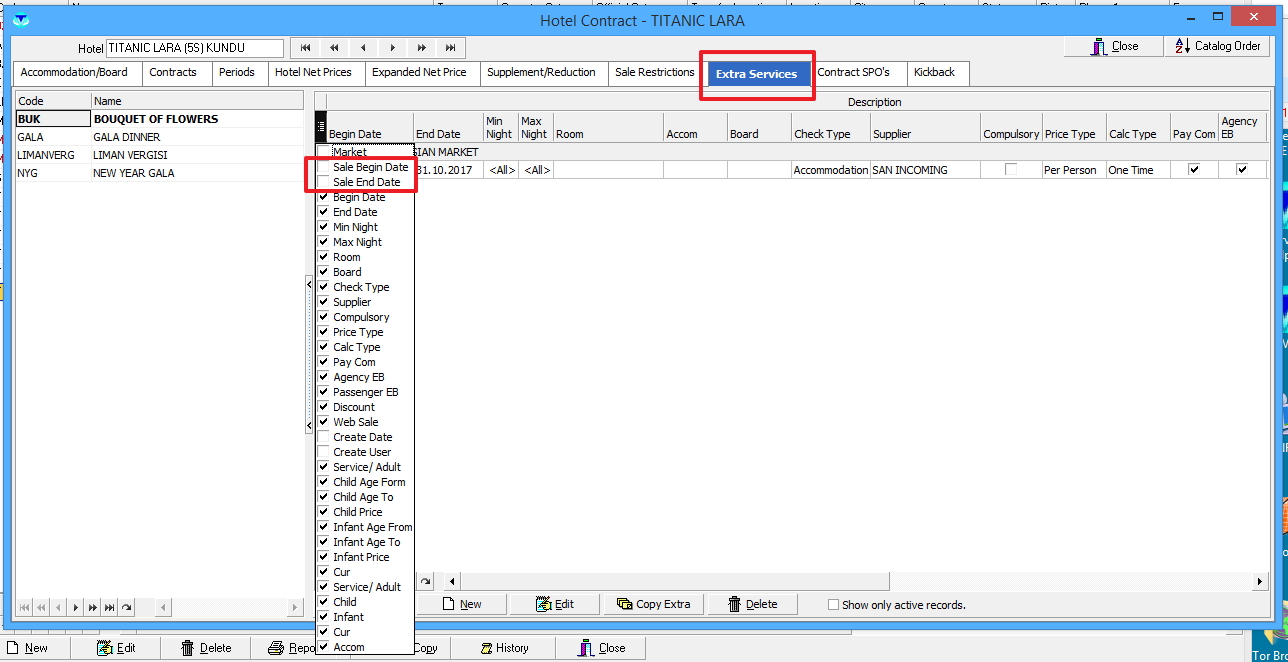Screen dimensions: 1288x662
Task: Jump to last hotel record in top navigator
Action: tap(451, 48)
